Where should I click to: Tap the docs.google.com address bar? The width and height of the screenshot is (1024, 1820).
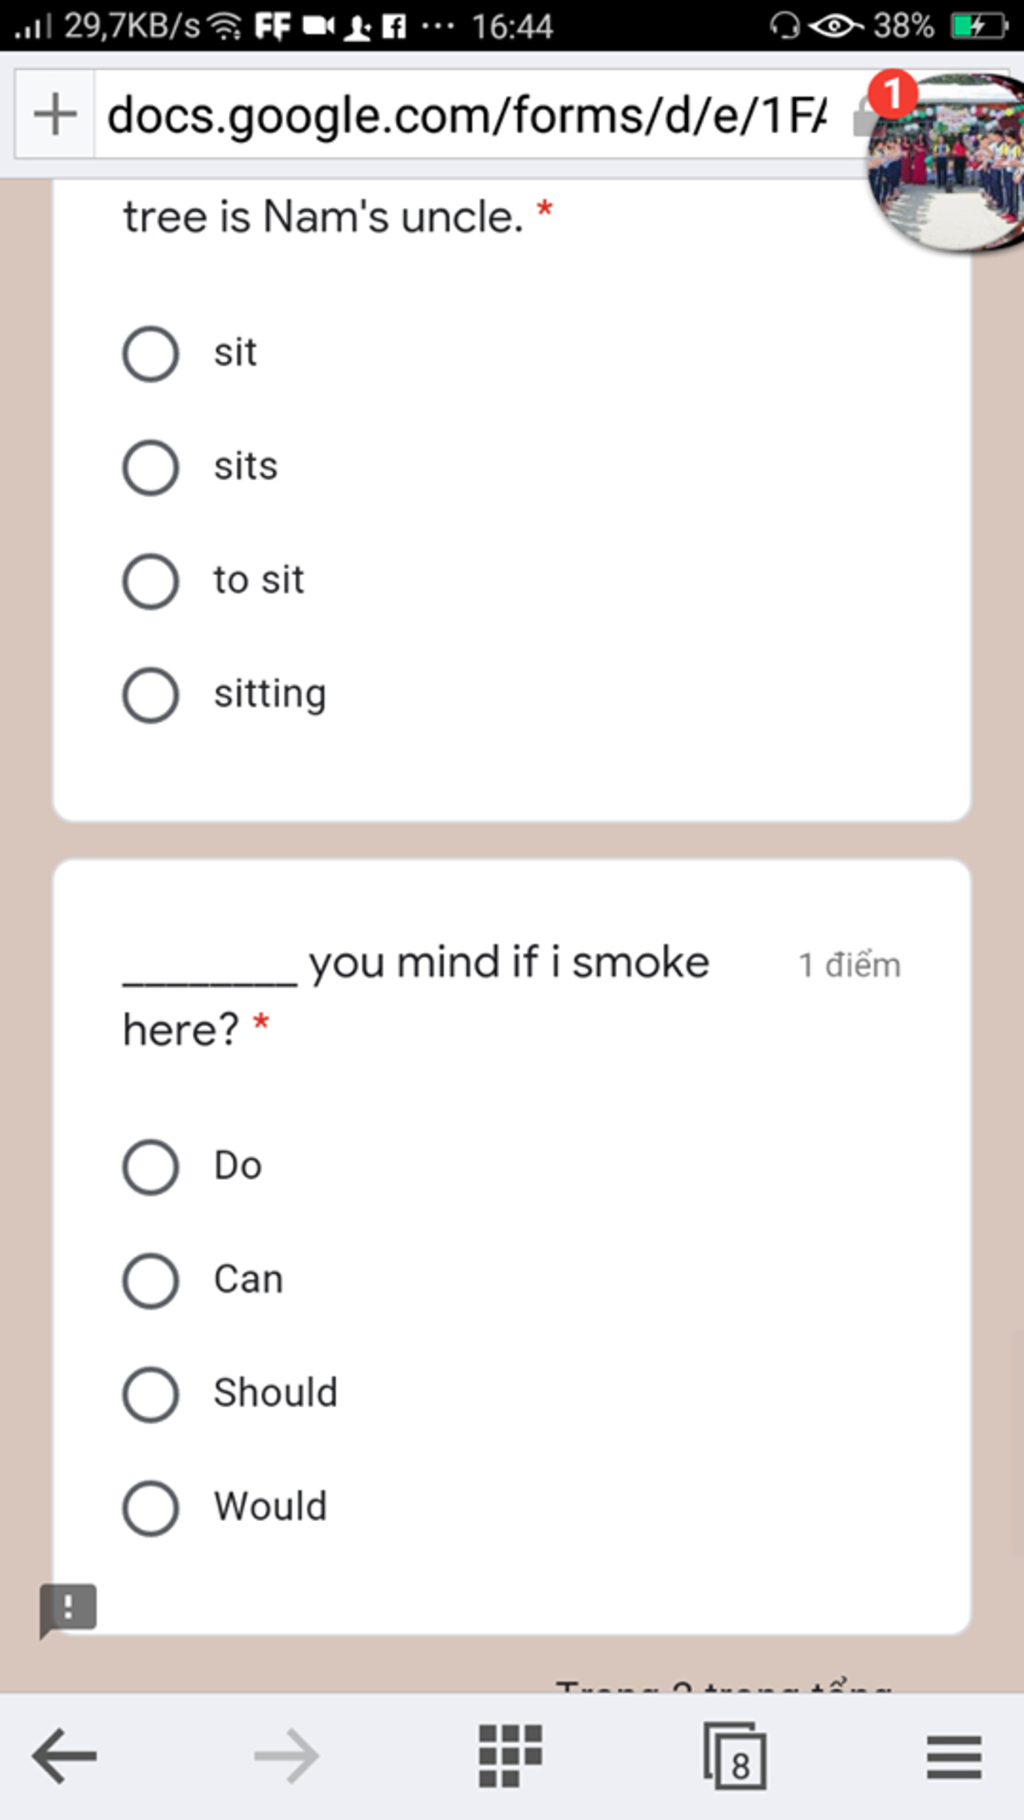point(466,115)
